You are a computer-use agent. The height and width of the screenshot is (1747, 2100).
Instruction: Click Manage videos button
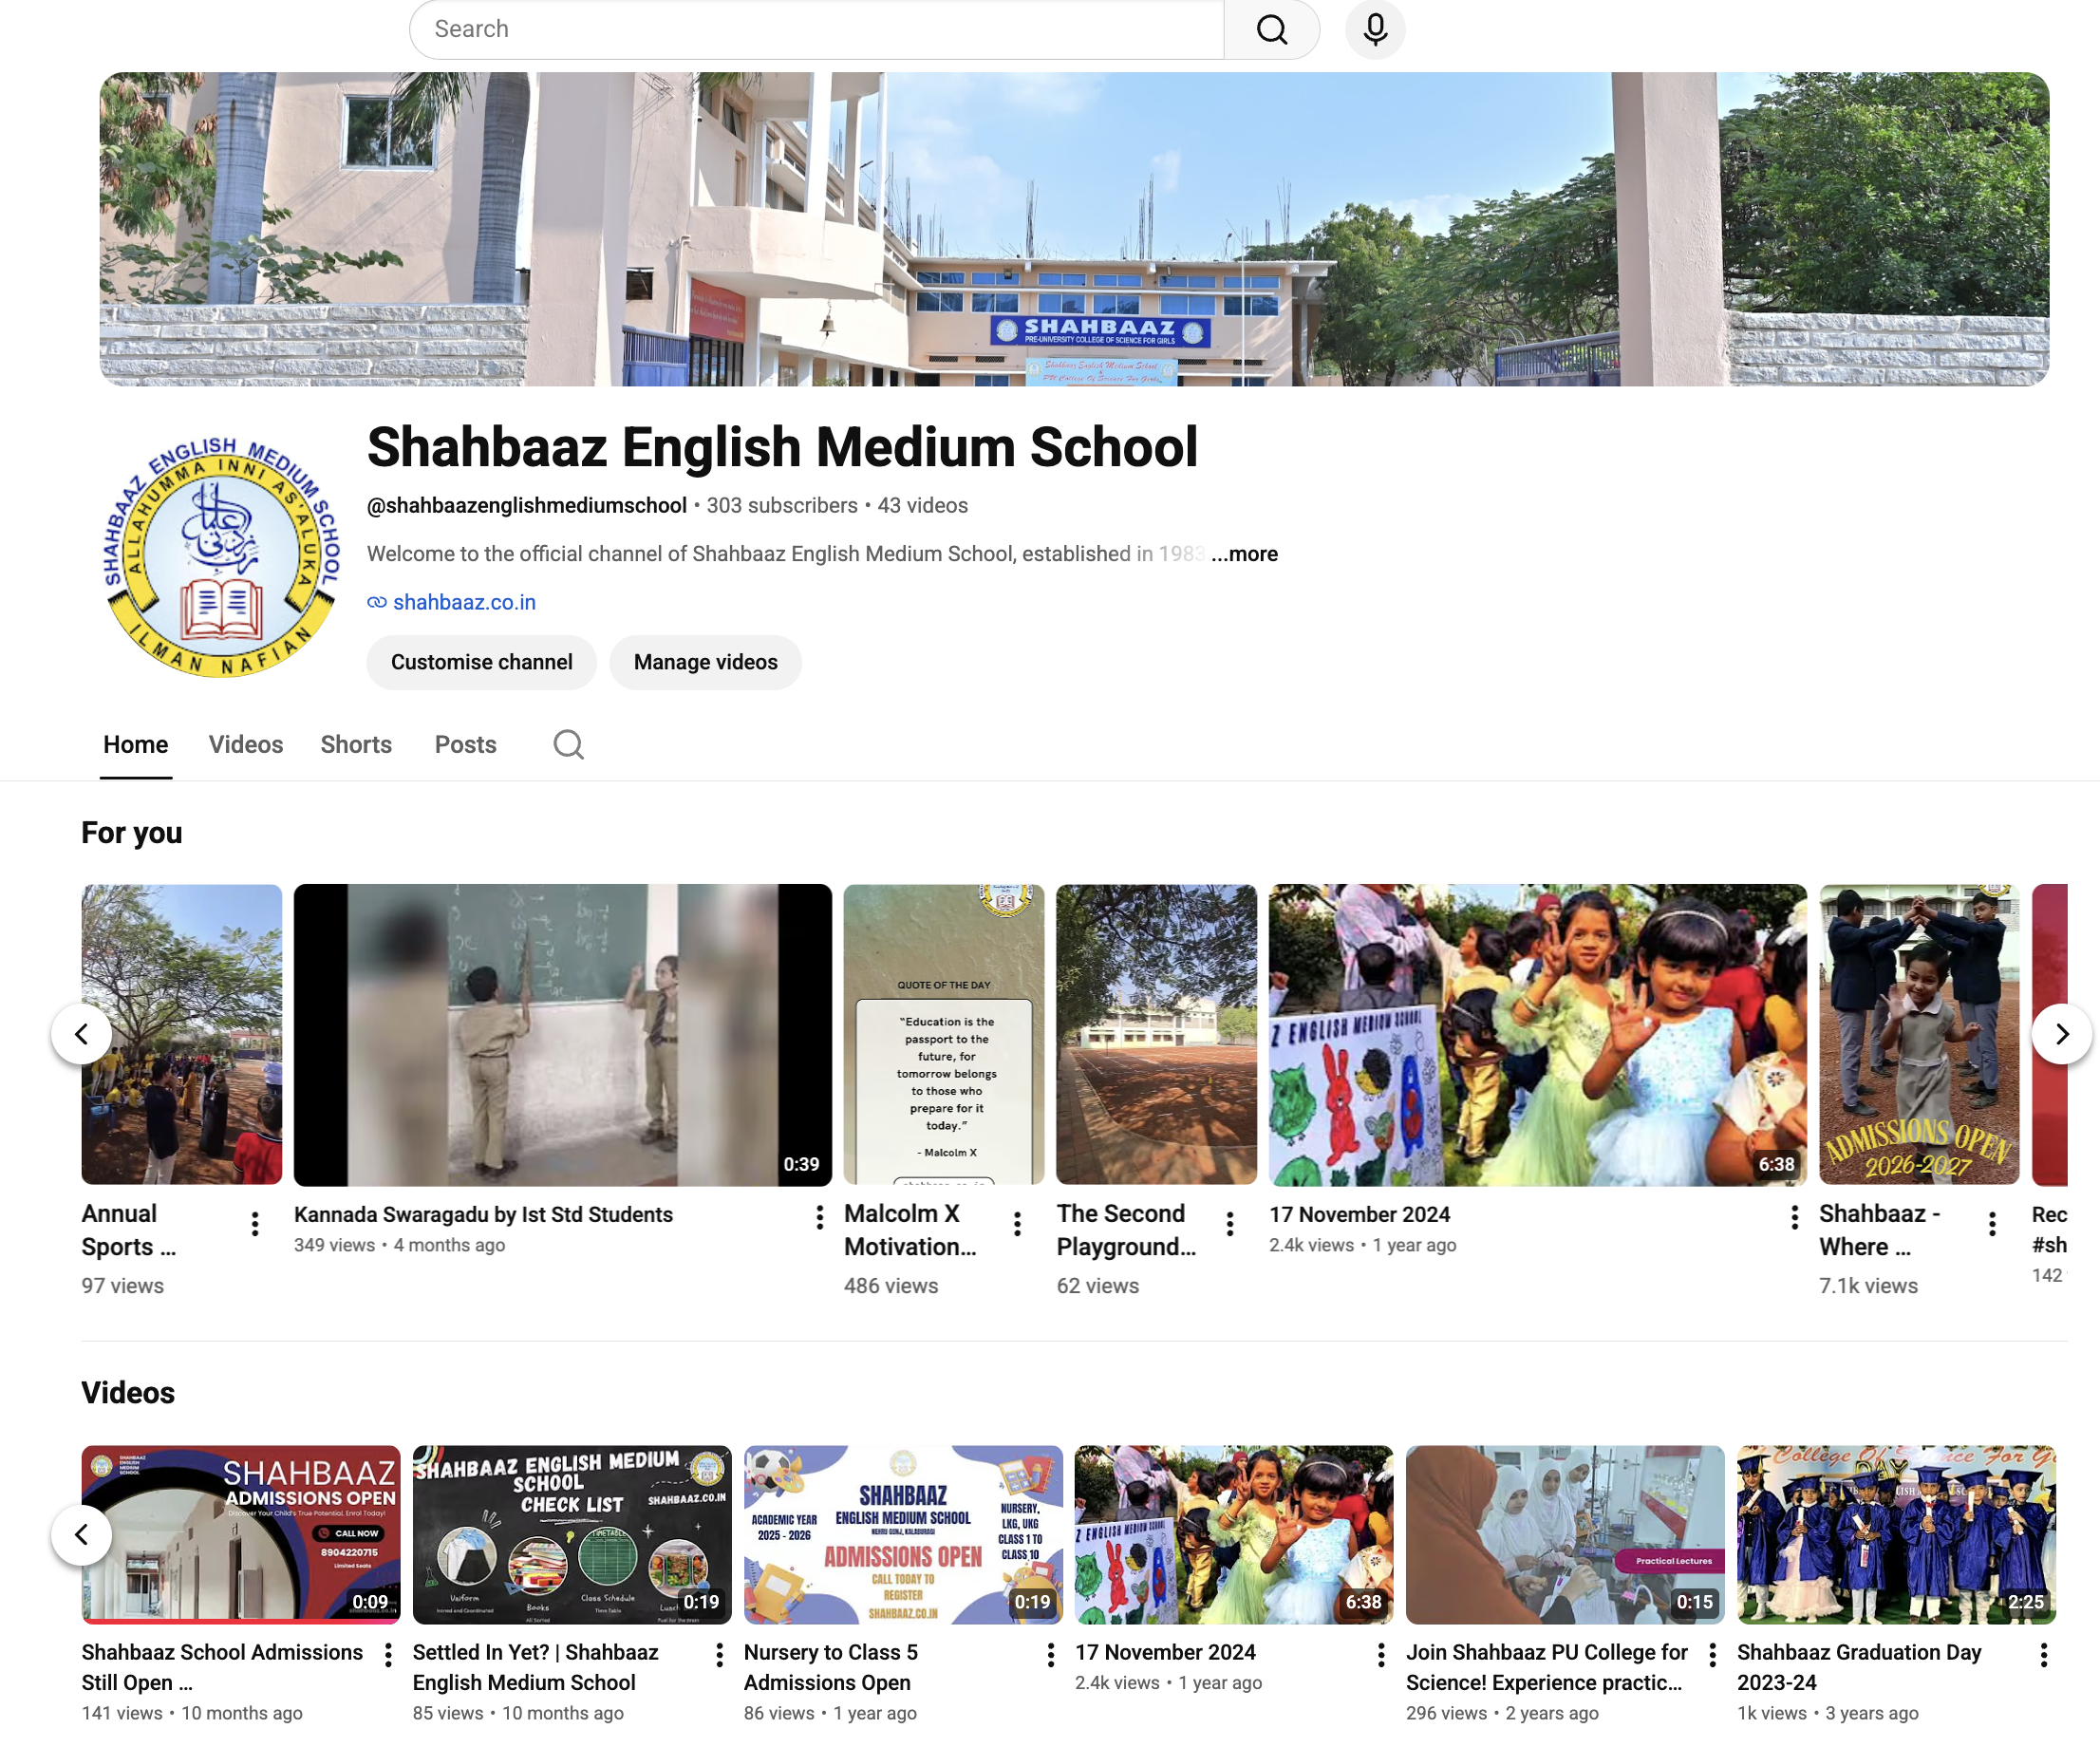(705, 662)
